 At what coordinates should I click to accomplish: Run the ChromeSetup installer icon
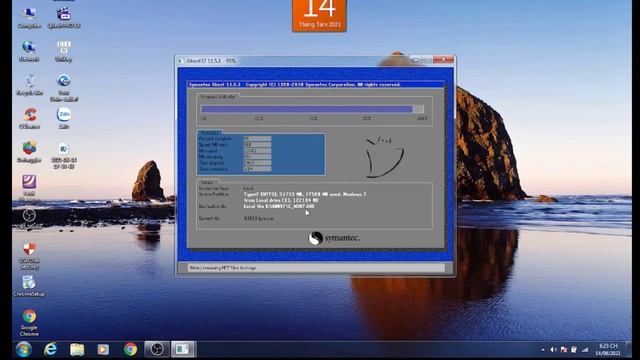[x=29, y=286]
